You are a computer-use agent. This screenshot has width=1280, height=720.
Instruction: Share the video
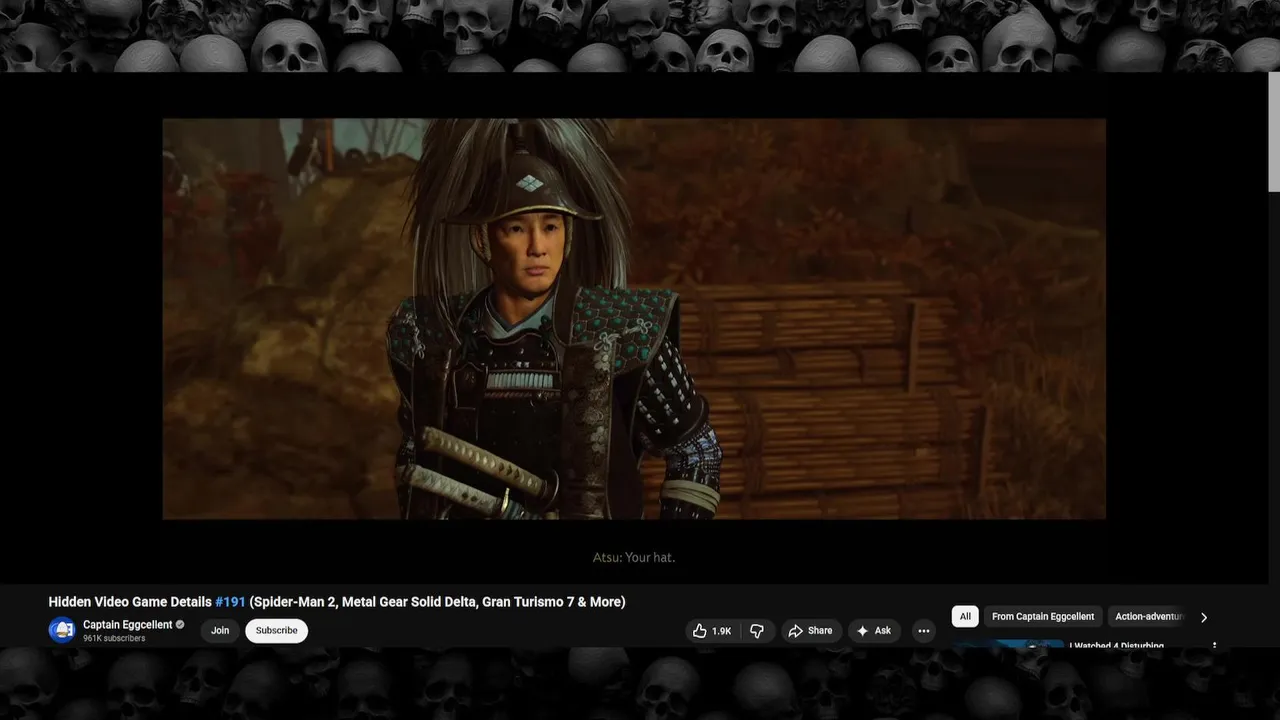click(x=810, y=631)
